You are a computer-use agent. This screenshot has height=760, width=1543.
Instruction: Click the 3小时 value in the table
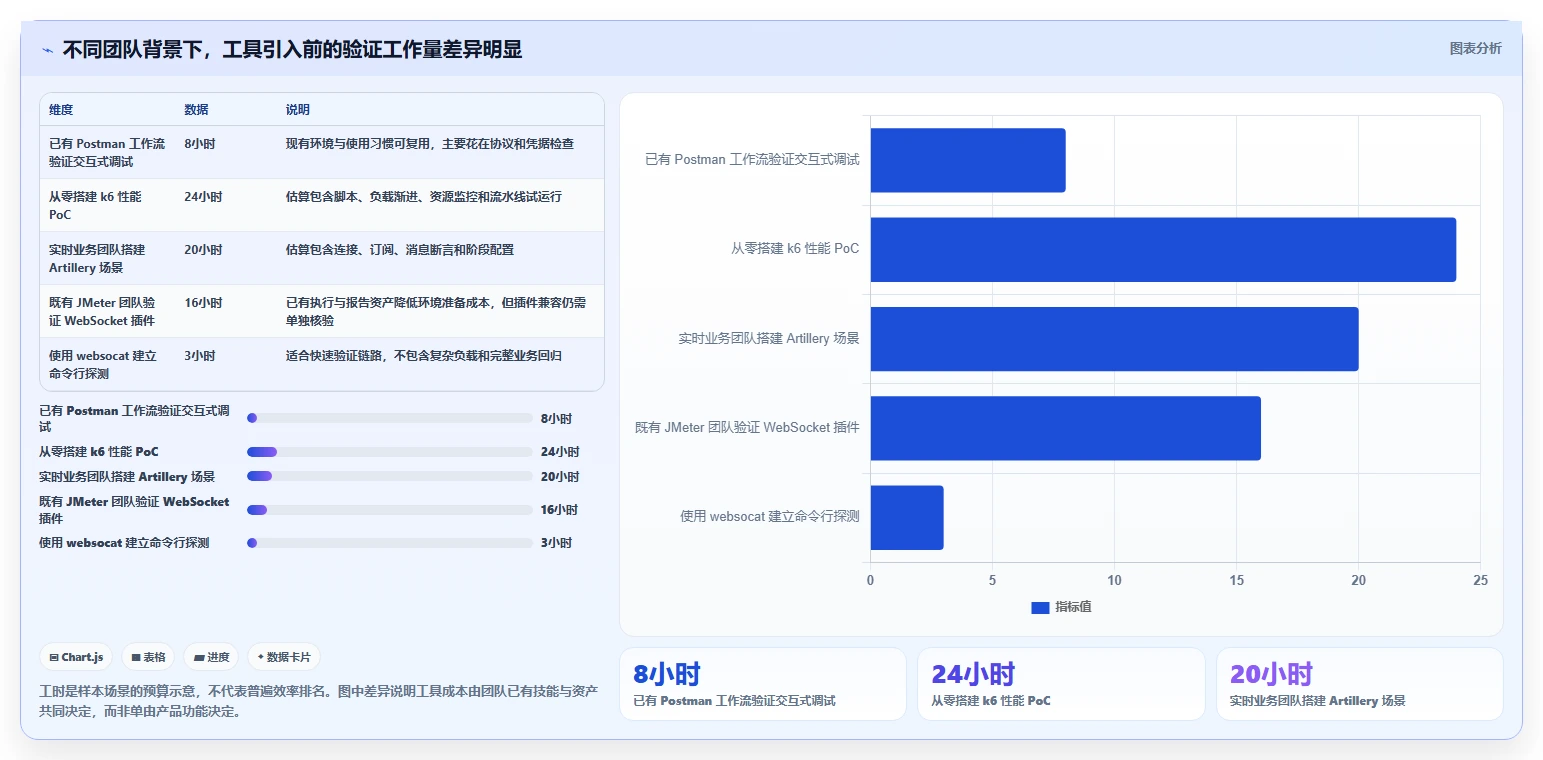(x=199, y=356)
